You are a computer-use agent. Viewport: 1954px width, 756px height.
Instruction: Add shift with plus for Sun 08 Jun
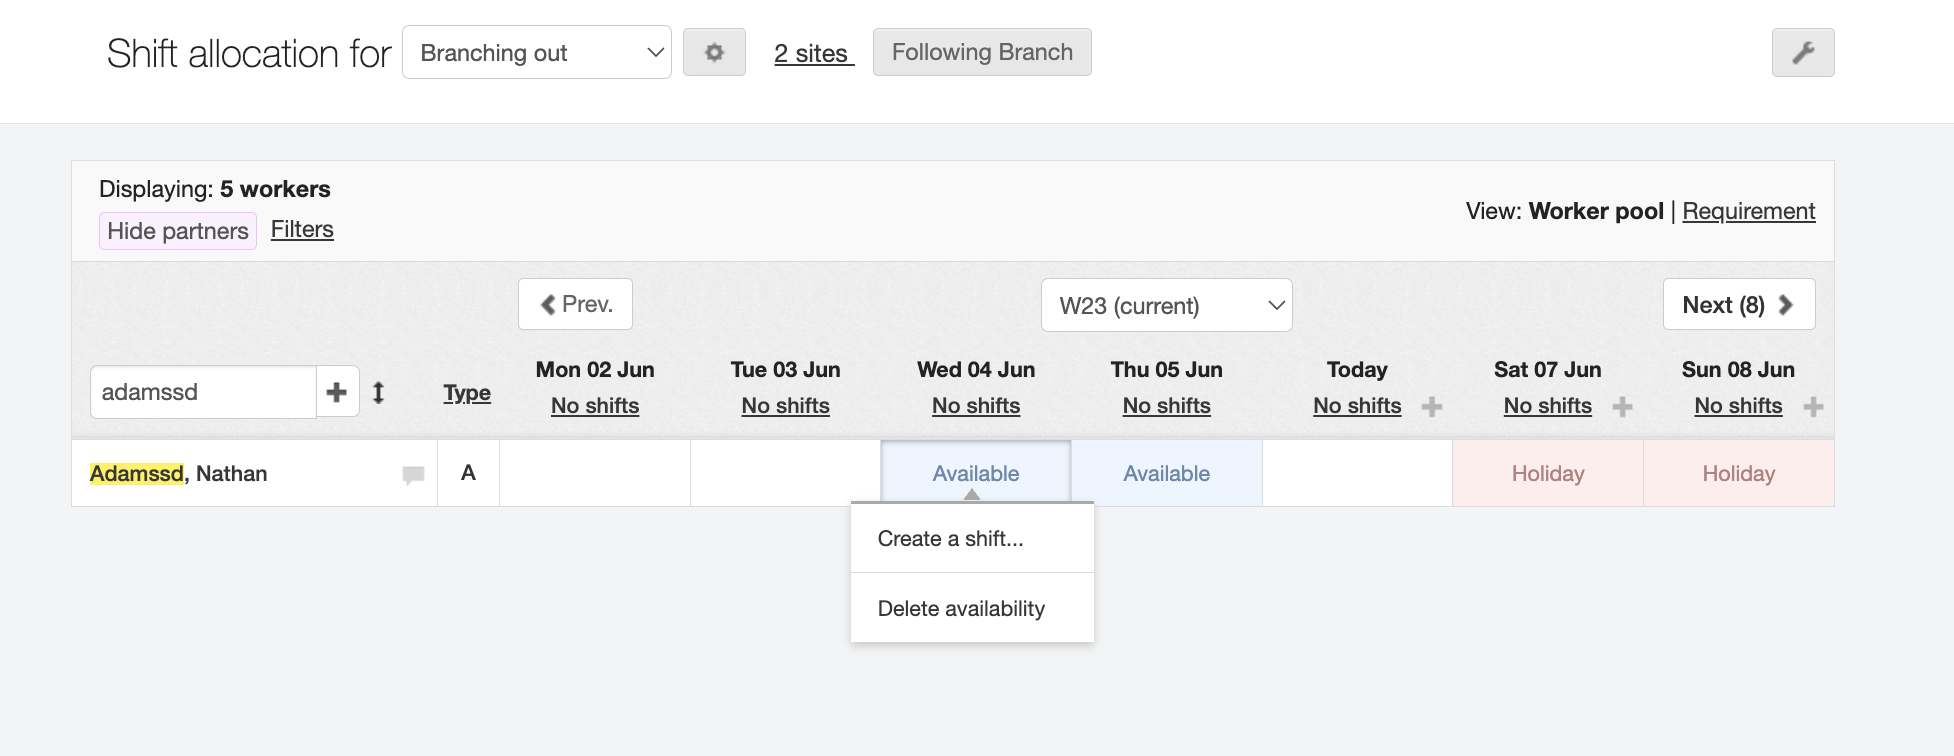tap(1812, 407)
